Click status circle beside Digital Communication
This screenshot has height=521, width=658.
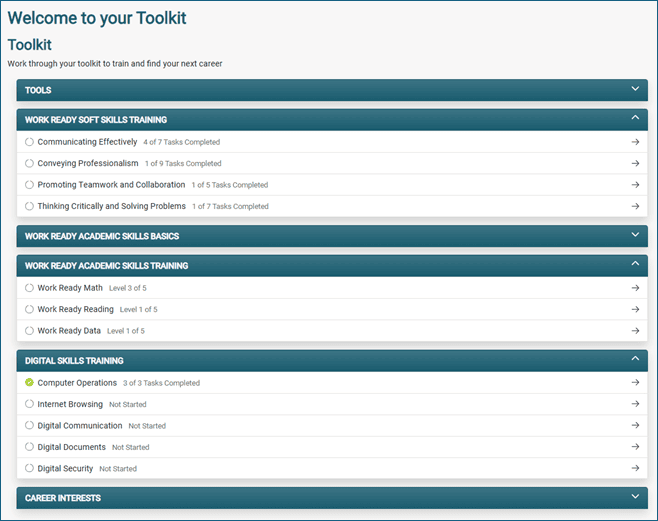29,425
